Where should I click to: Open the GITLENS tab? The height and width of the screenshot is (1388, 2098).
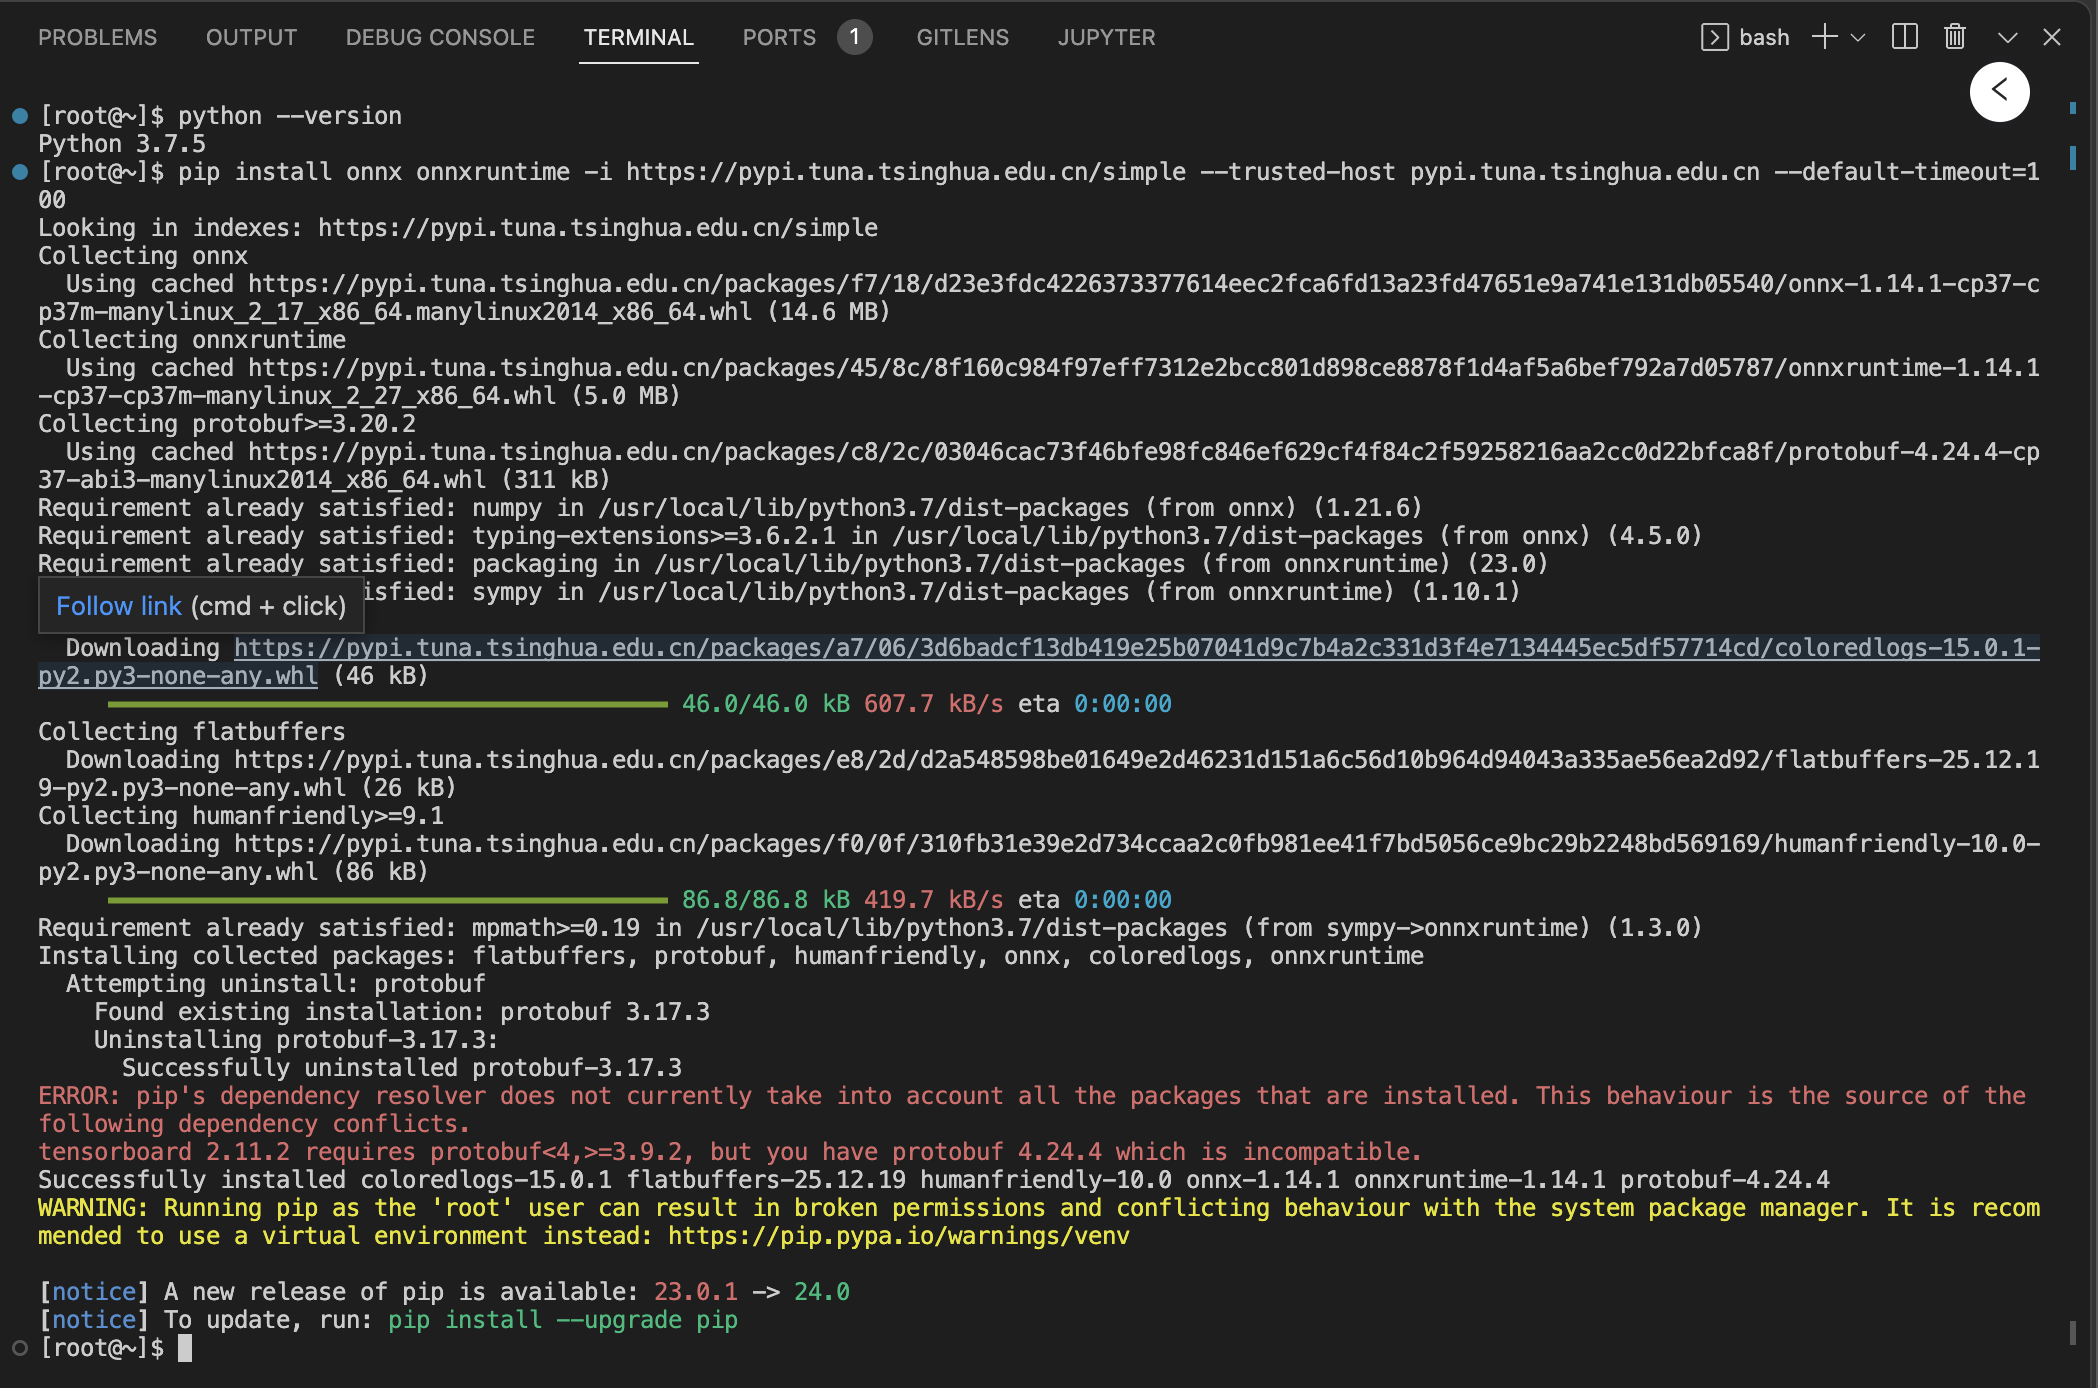pyautogui.click(x=962, y=38)
